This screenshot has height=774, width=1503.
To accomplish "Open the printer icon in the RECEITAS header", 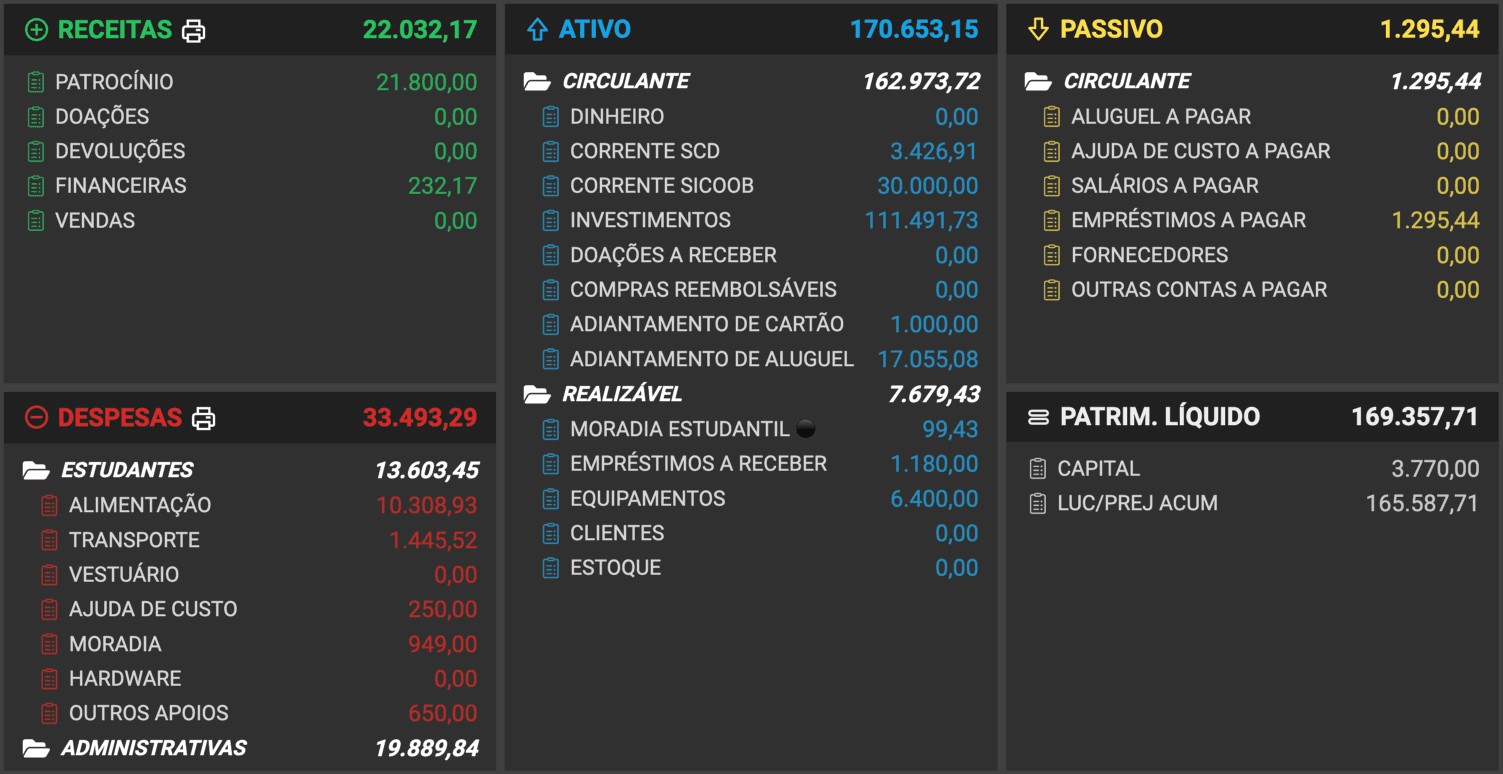I will (x=196, y=30).
